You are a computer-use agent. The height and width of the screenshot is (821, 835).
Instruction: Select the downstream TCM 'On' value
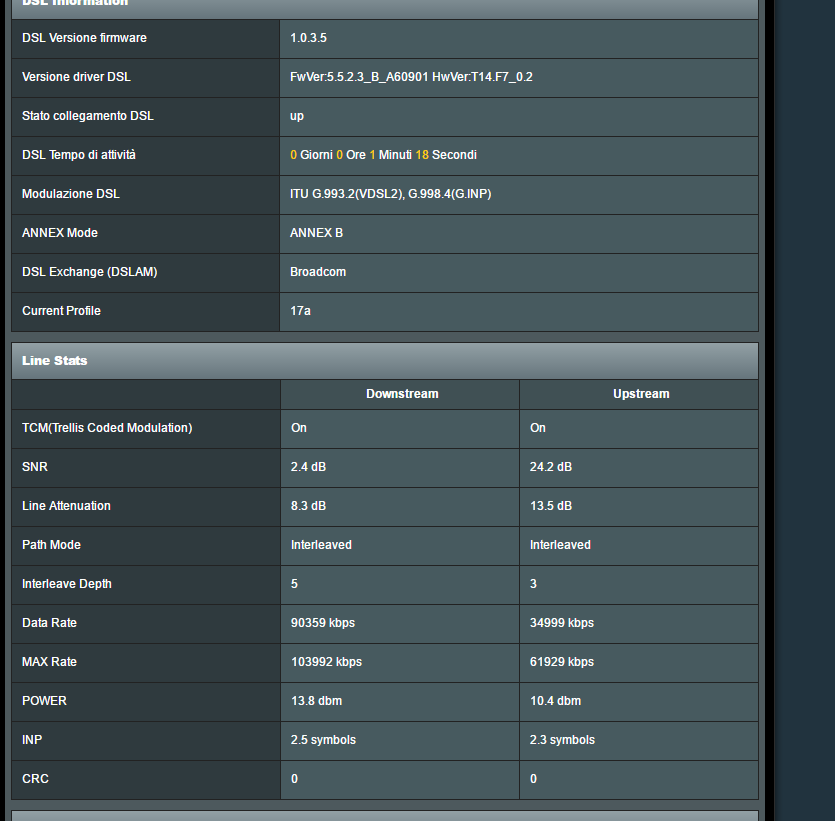[299, 428]
